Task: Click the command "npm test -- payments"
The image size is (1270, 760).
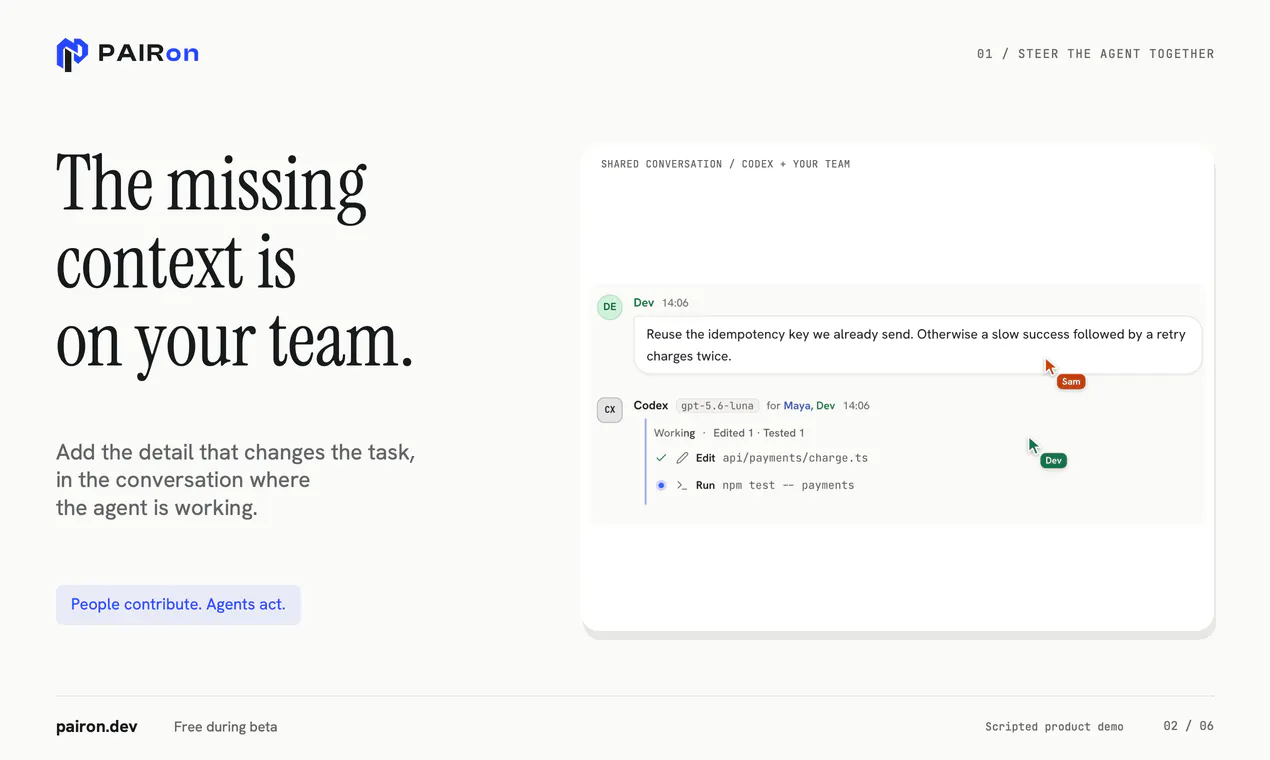Action: click(x=789, y=485)
